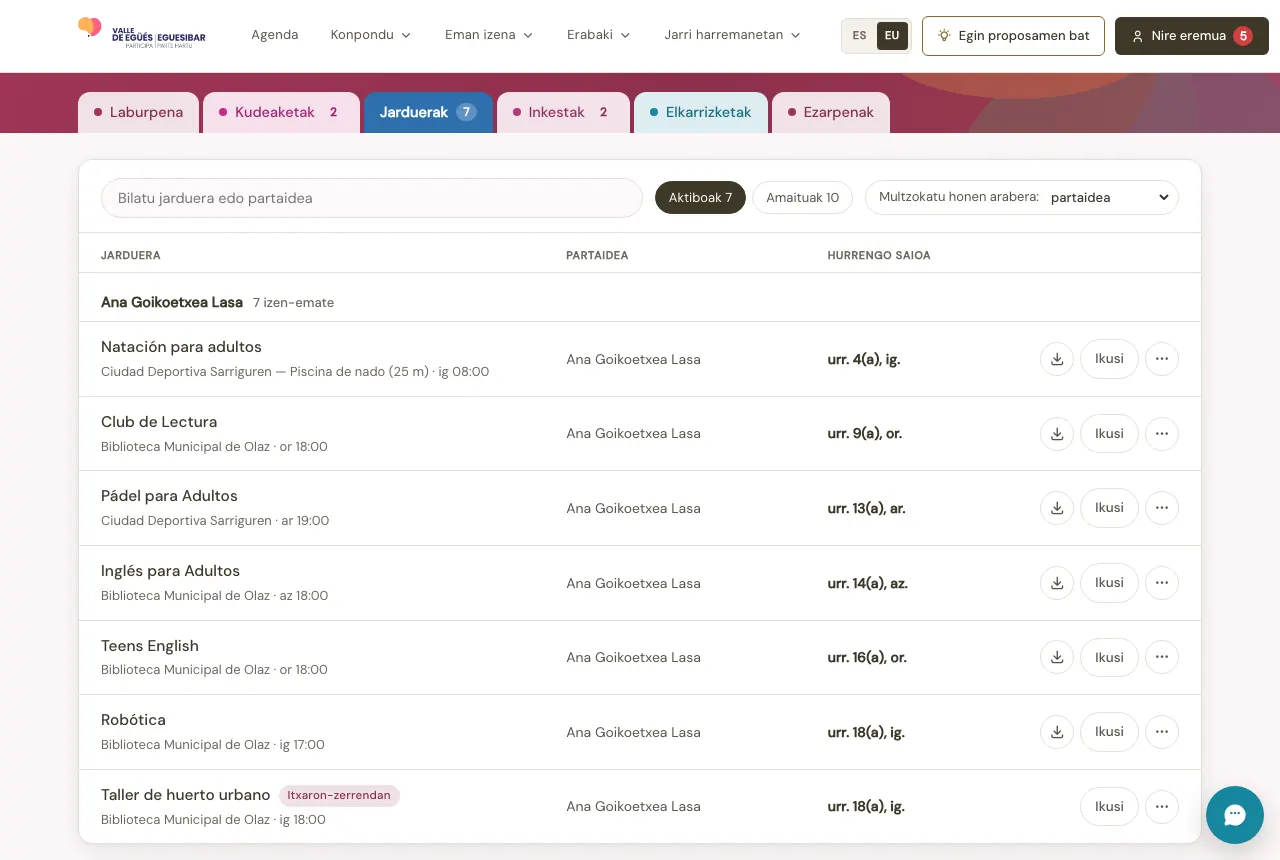1280x860 pixels.
Task: Click Ikusi for Taller de huerto urbano
Action: tap(1109, 806)
